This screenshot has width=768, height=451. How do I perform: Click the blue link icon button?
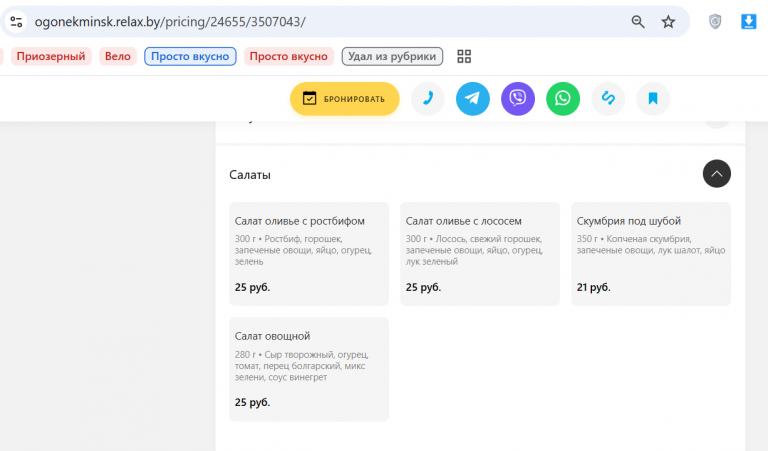(608, 99)
